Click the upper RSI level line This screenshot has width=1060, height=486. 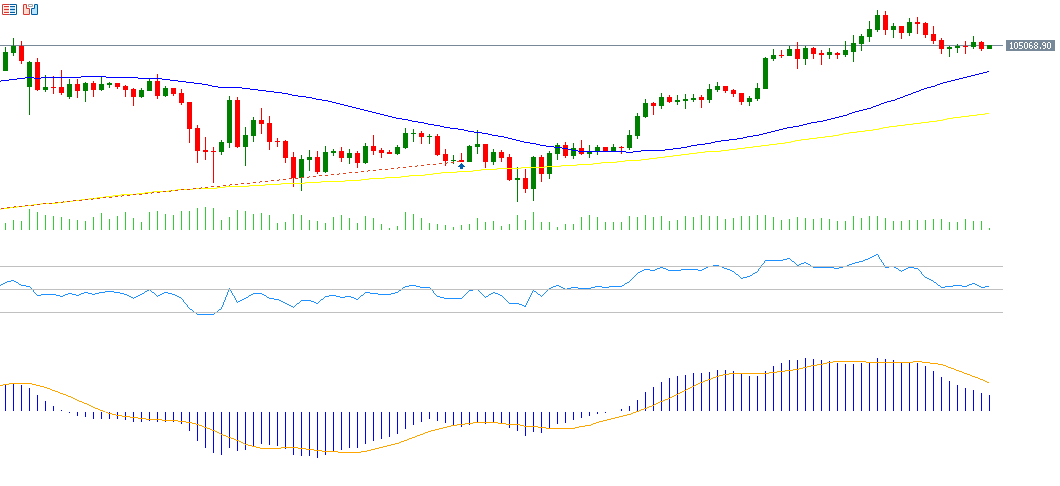click(x=500, y=267)
